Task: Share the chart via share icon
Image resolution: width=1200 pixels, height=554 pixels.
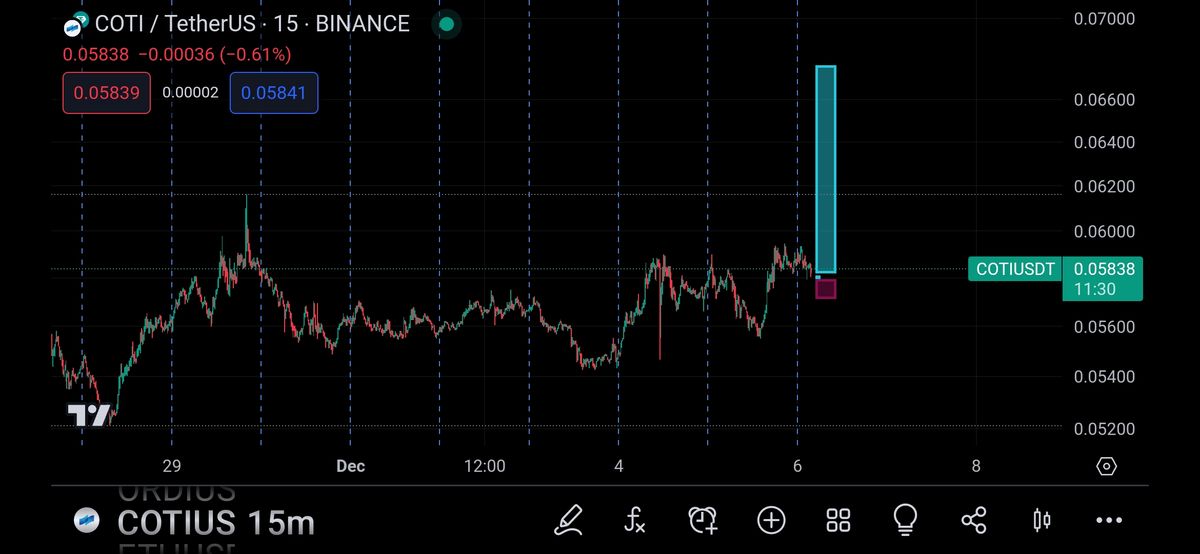Action: tap(973, 519)
